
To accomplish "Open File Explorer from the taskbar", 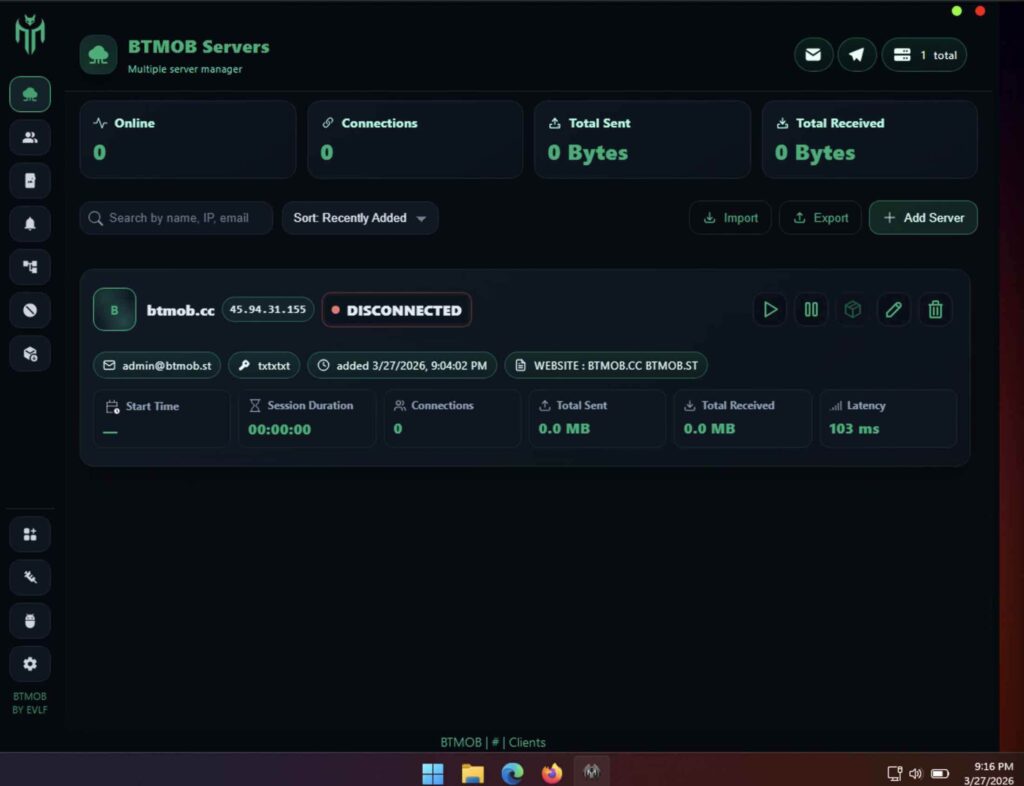I will click(x=473, y=774).
